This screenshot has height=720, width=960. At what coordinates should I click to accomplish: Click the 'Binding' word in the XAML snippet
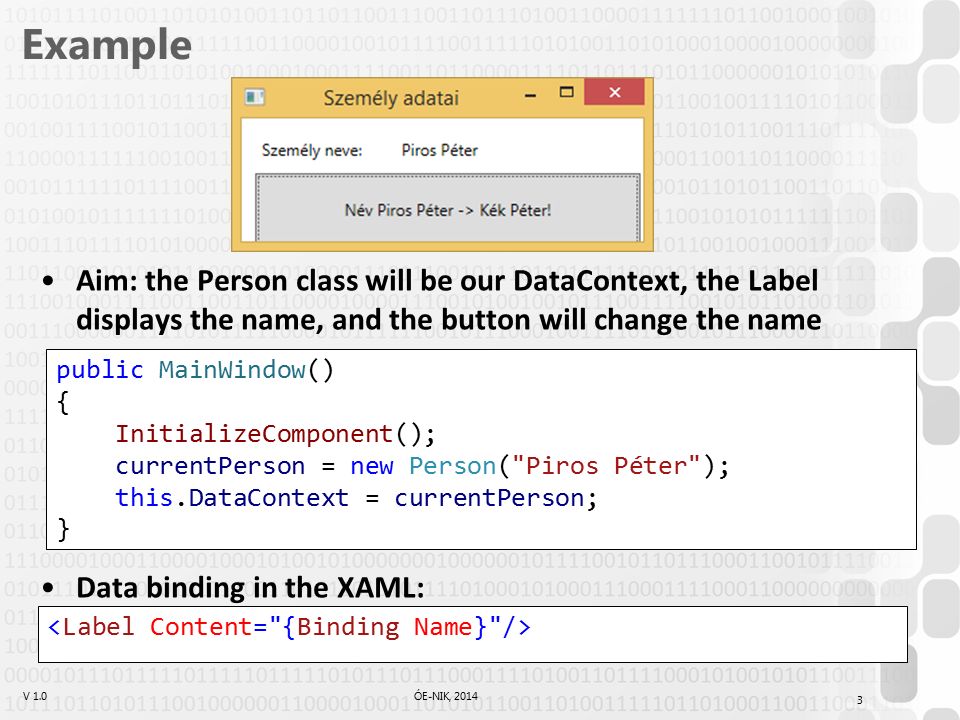[x=348, y=627]
